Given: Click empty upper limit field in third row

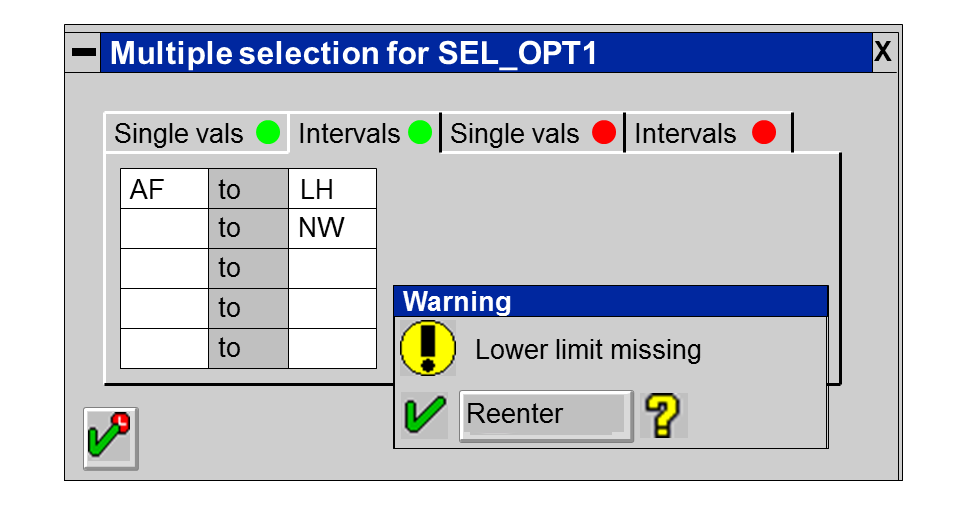Looking at the screenshot, I should click(x=332, y=269).
